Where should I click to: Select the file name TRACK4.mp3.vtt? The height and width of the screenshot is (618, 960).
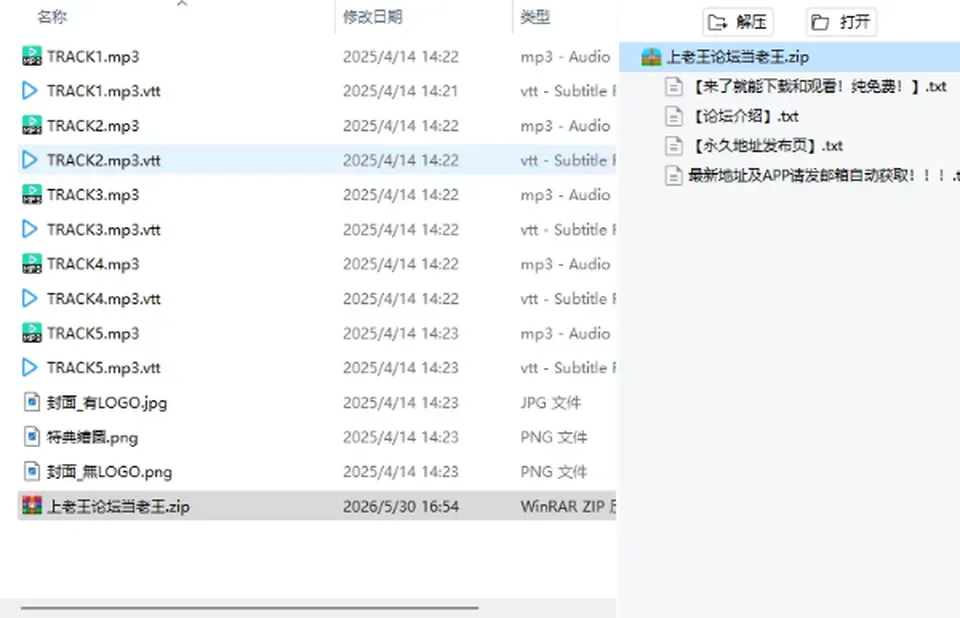103,299
